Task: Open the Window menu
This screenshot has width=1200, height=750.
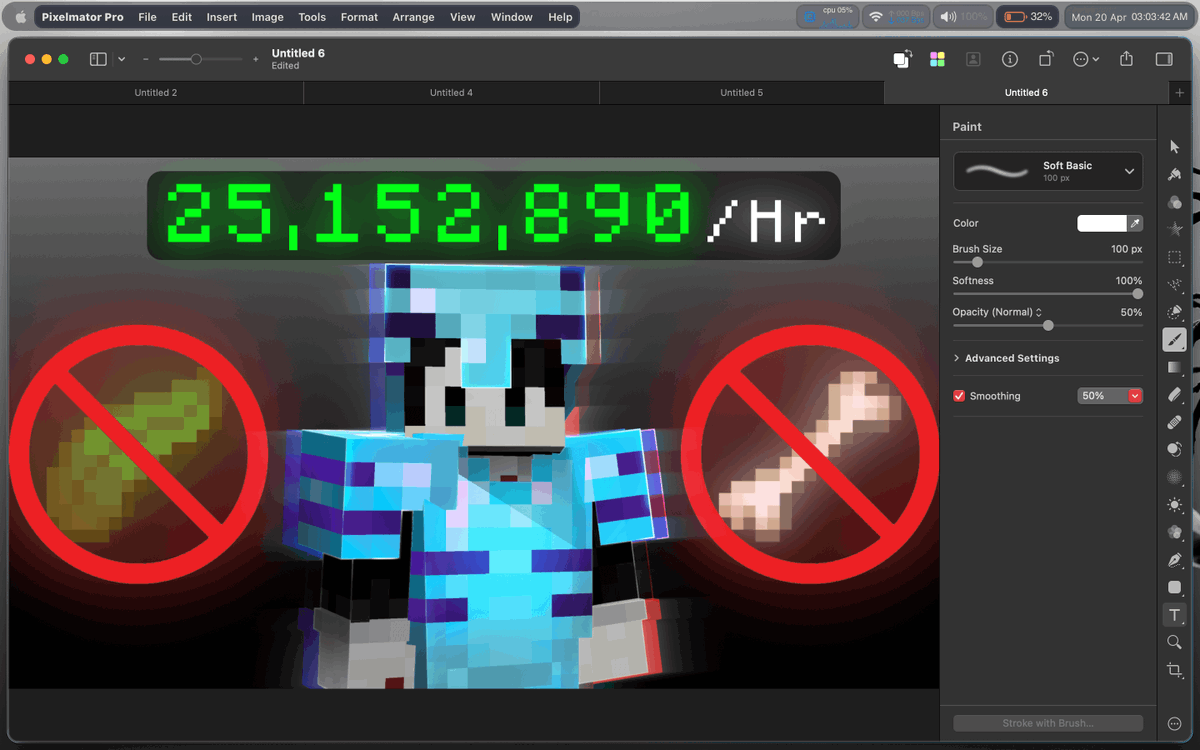Action: [x=511, y=17]
